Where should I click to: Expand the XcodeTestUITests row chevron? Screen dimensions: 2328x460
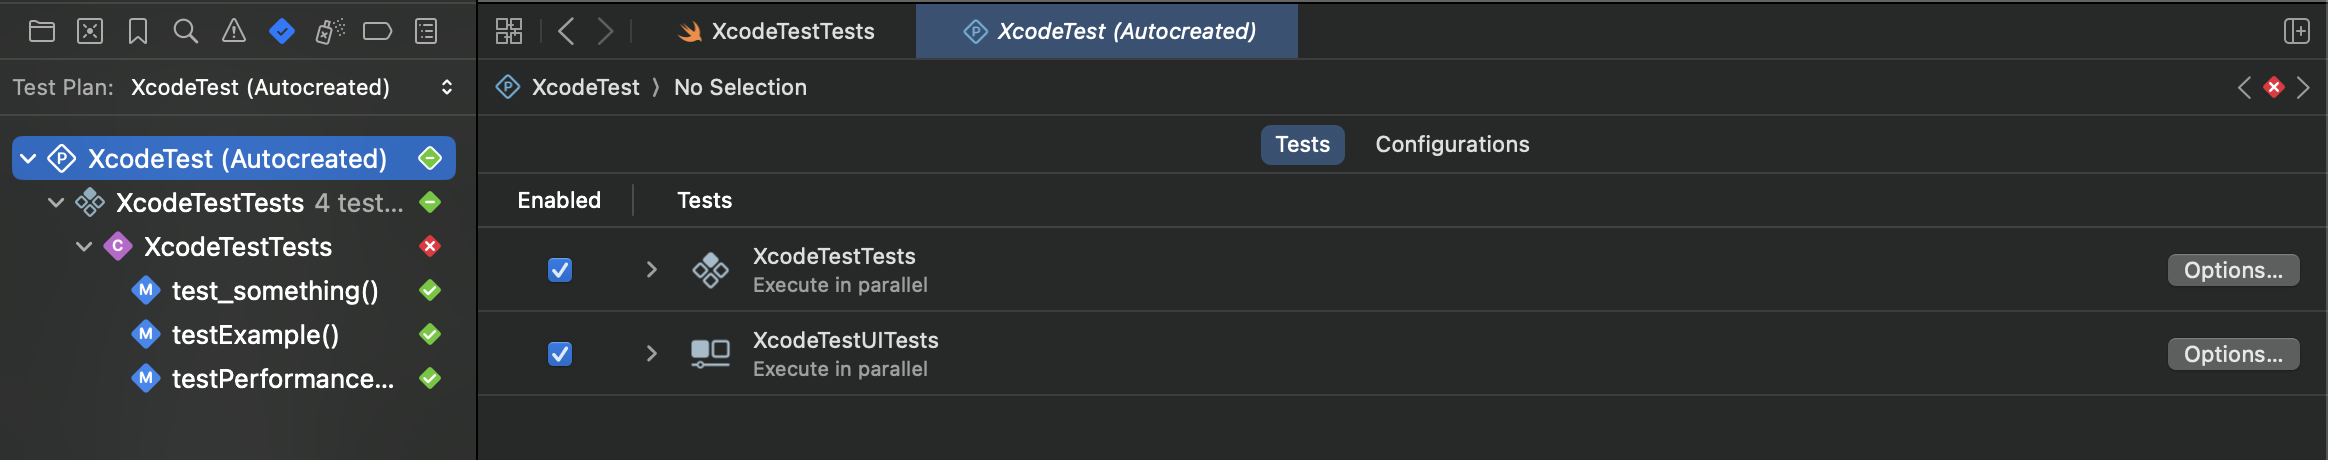[651, 353]
